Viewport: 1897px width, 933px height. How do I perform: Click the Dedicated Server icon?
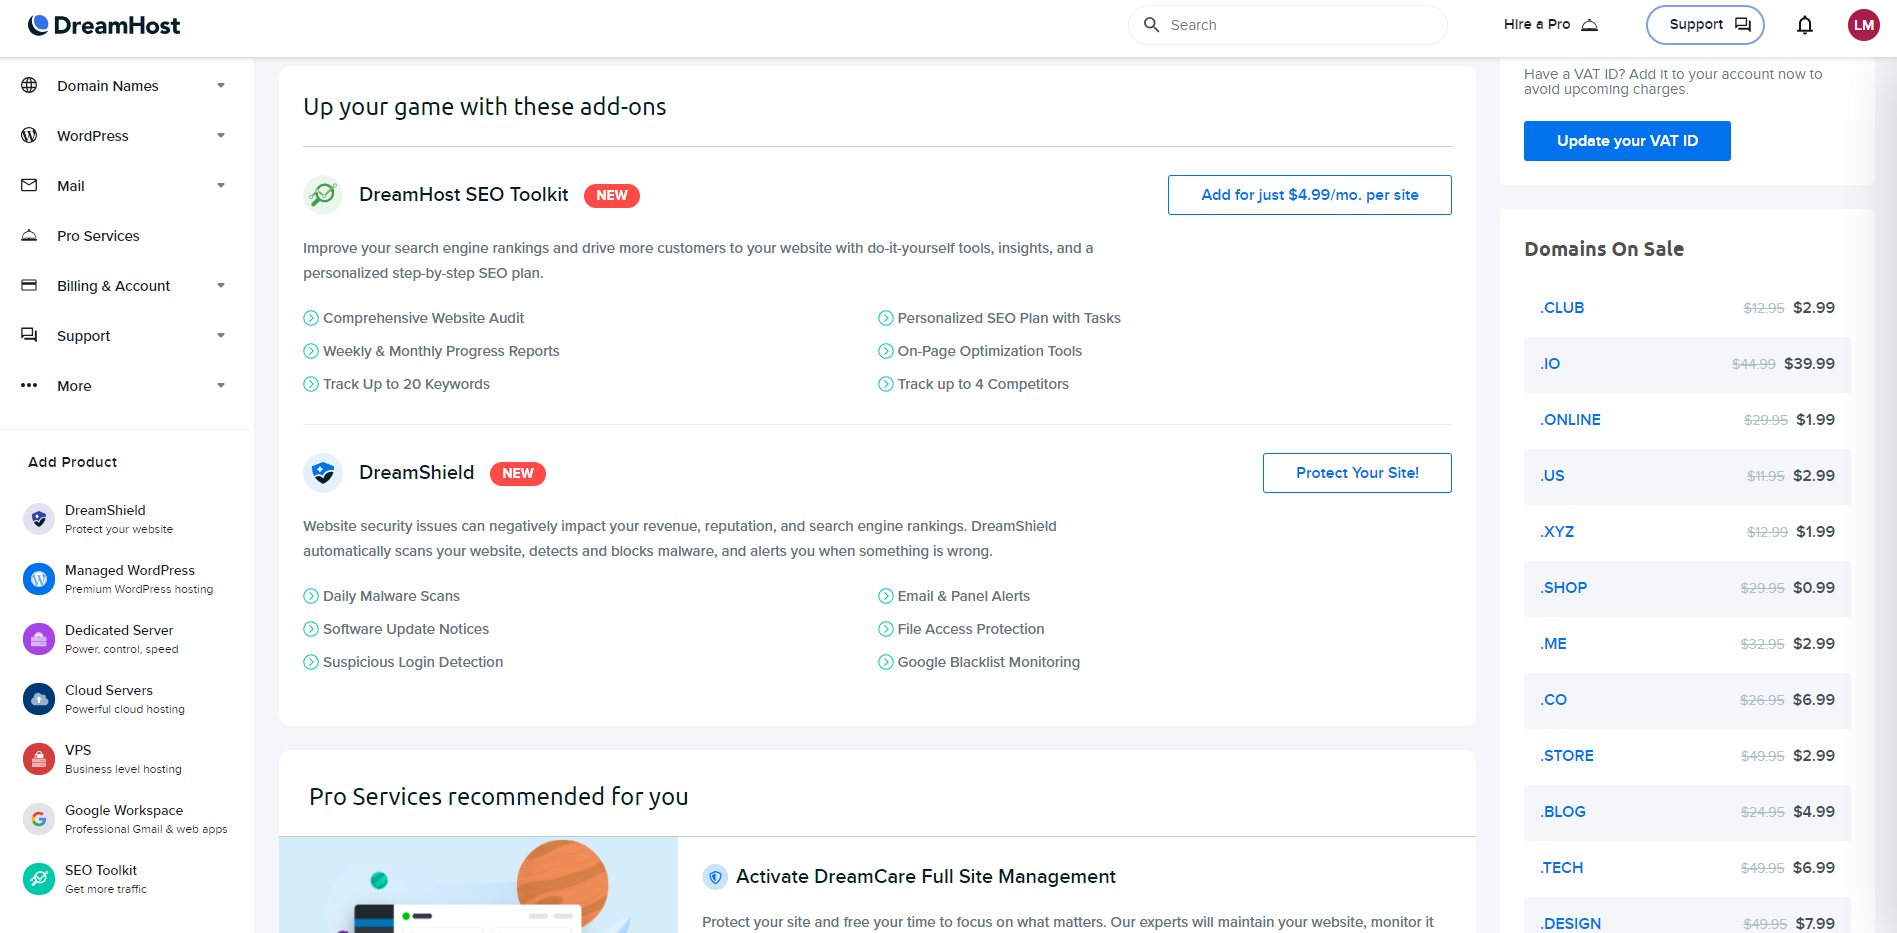(38, 638)
